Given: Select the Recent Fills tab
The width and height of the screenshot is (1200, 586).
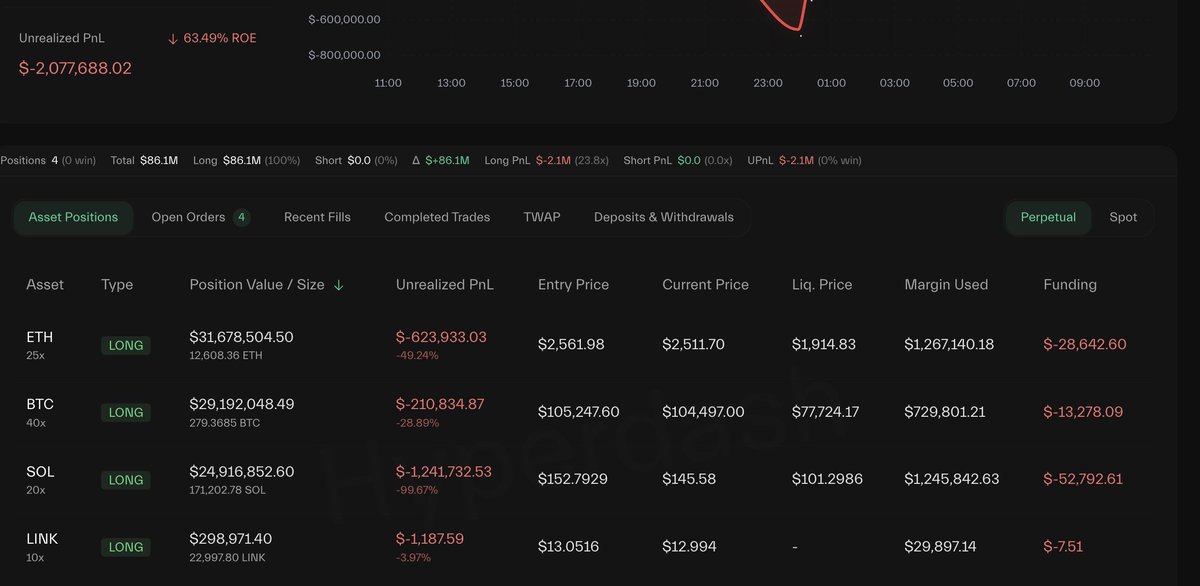Looking at the screenshot, I should [x=317, y=217].
